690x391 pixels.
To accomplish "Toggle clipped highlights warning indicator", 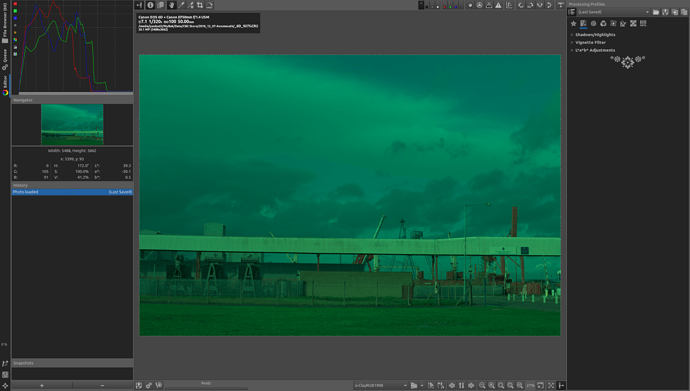I will (498, 5).
